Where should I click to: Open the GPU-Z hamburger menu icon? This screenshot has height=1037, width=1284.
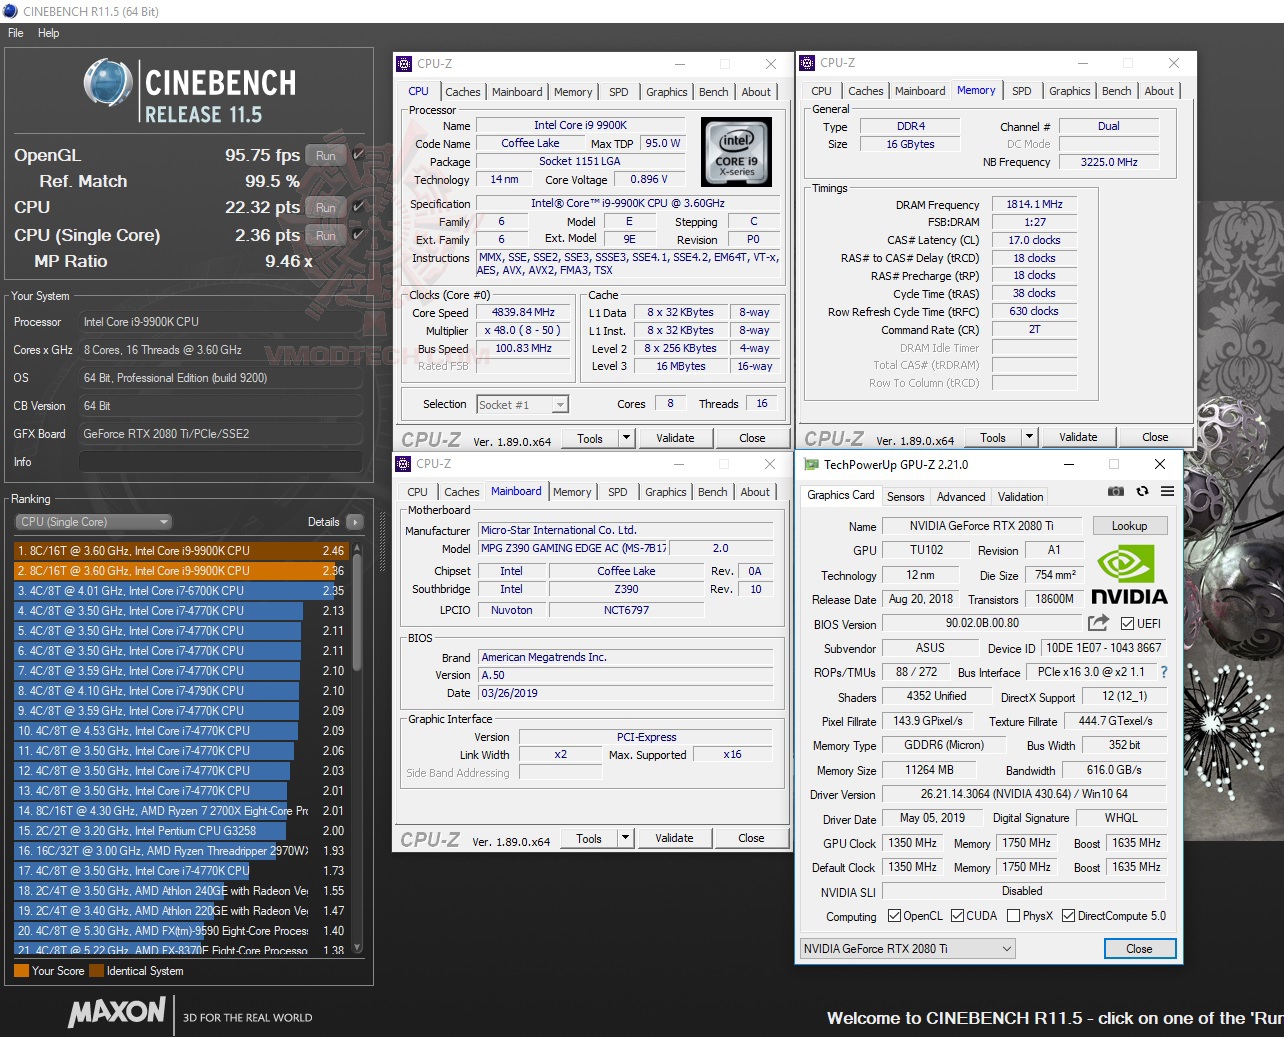tap(1166, 491)
